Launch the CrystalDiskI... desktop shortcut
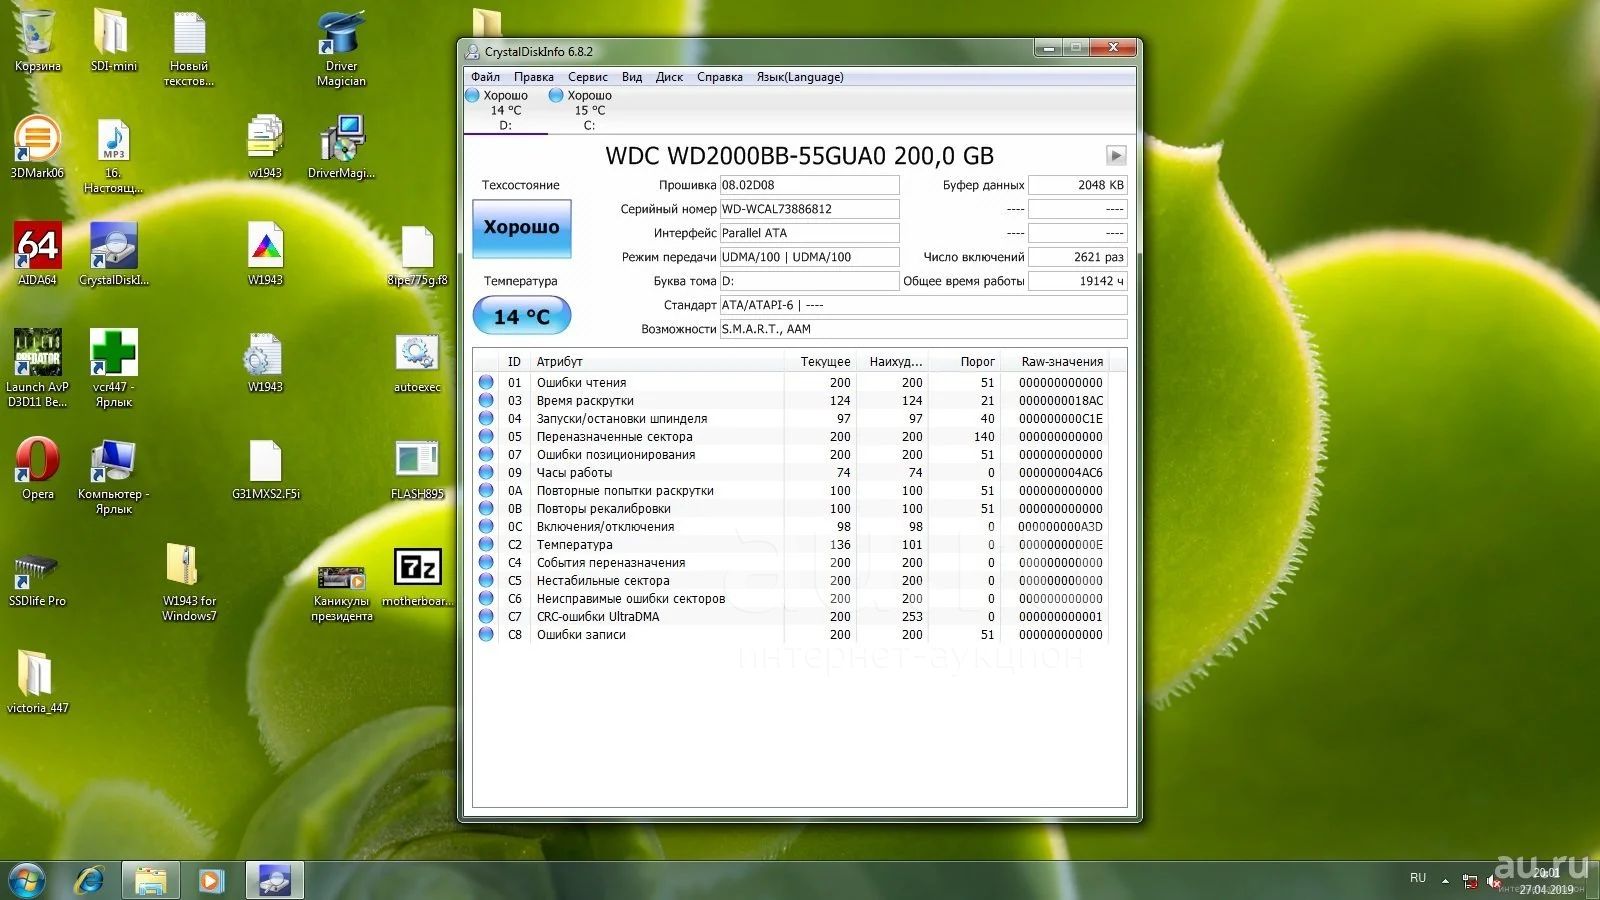The height and width of the screenshot is (900, 1600). [x=113, y=255]
